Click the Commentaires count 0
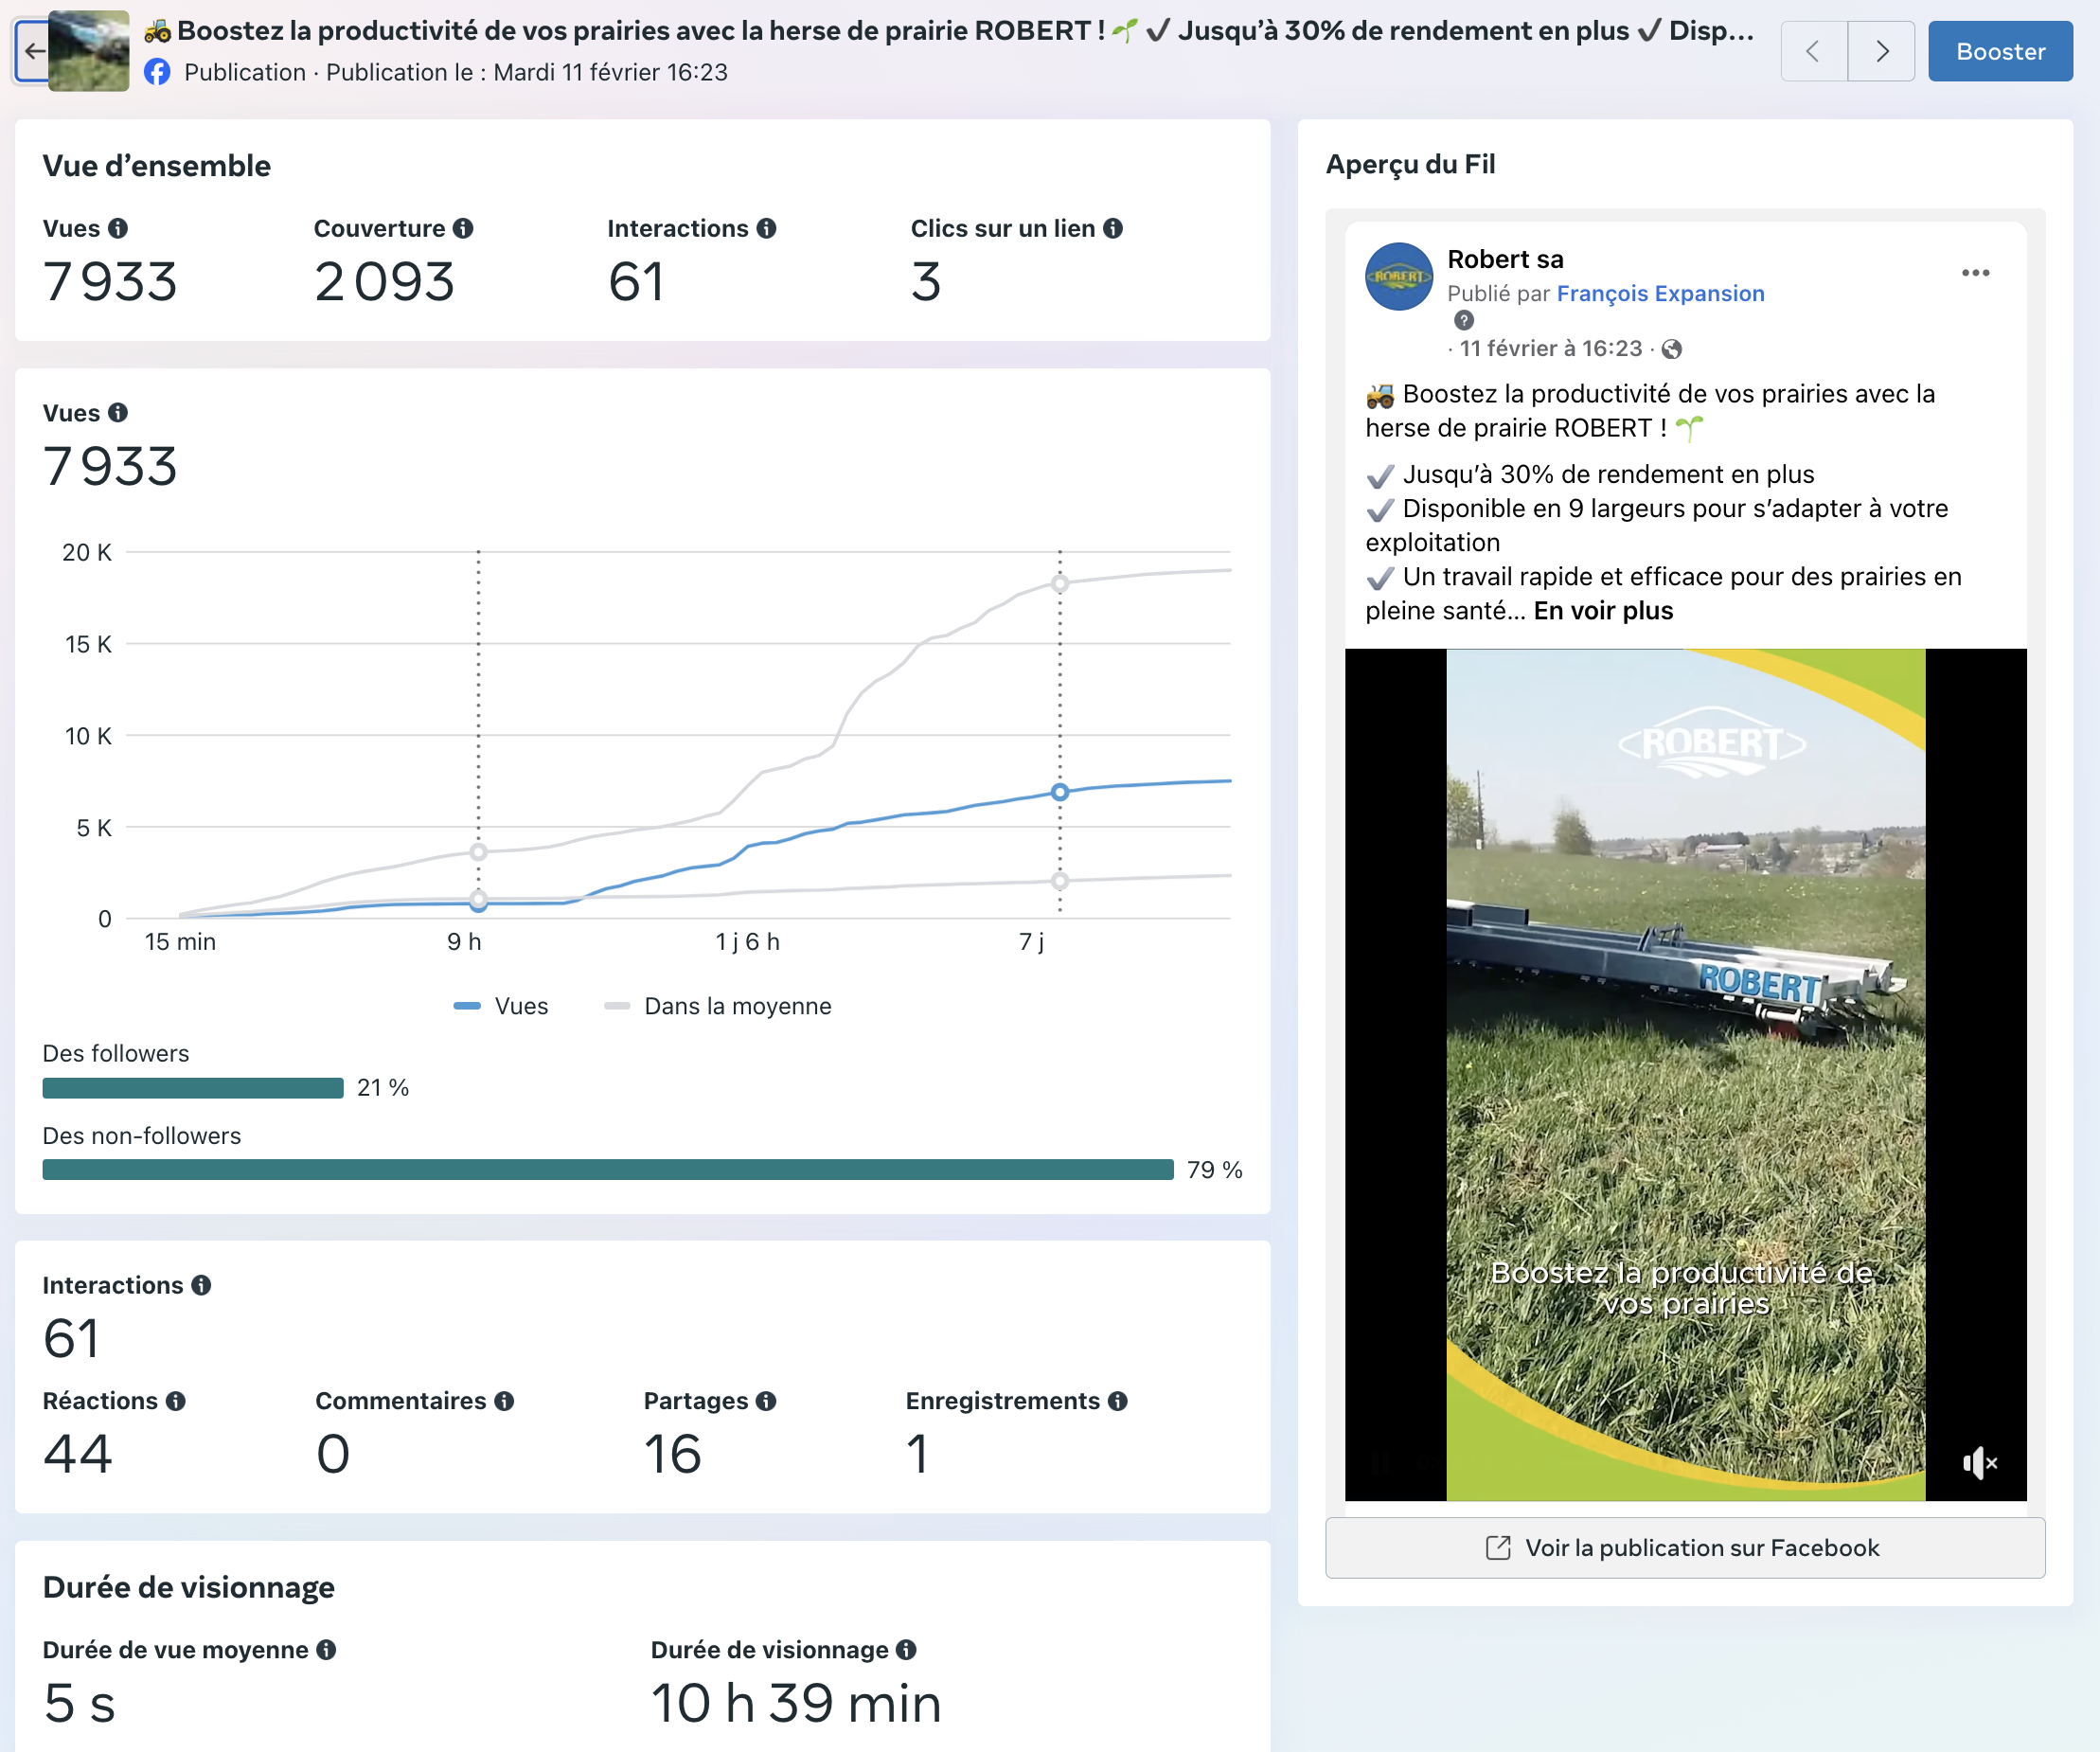2100x1752 pixels. click(333, 1454)
